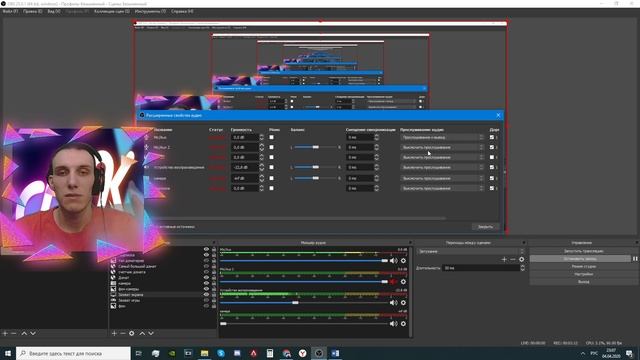
Task: Open Skype from the taskbar
Action: pos(221,353)
